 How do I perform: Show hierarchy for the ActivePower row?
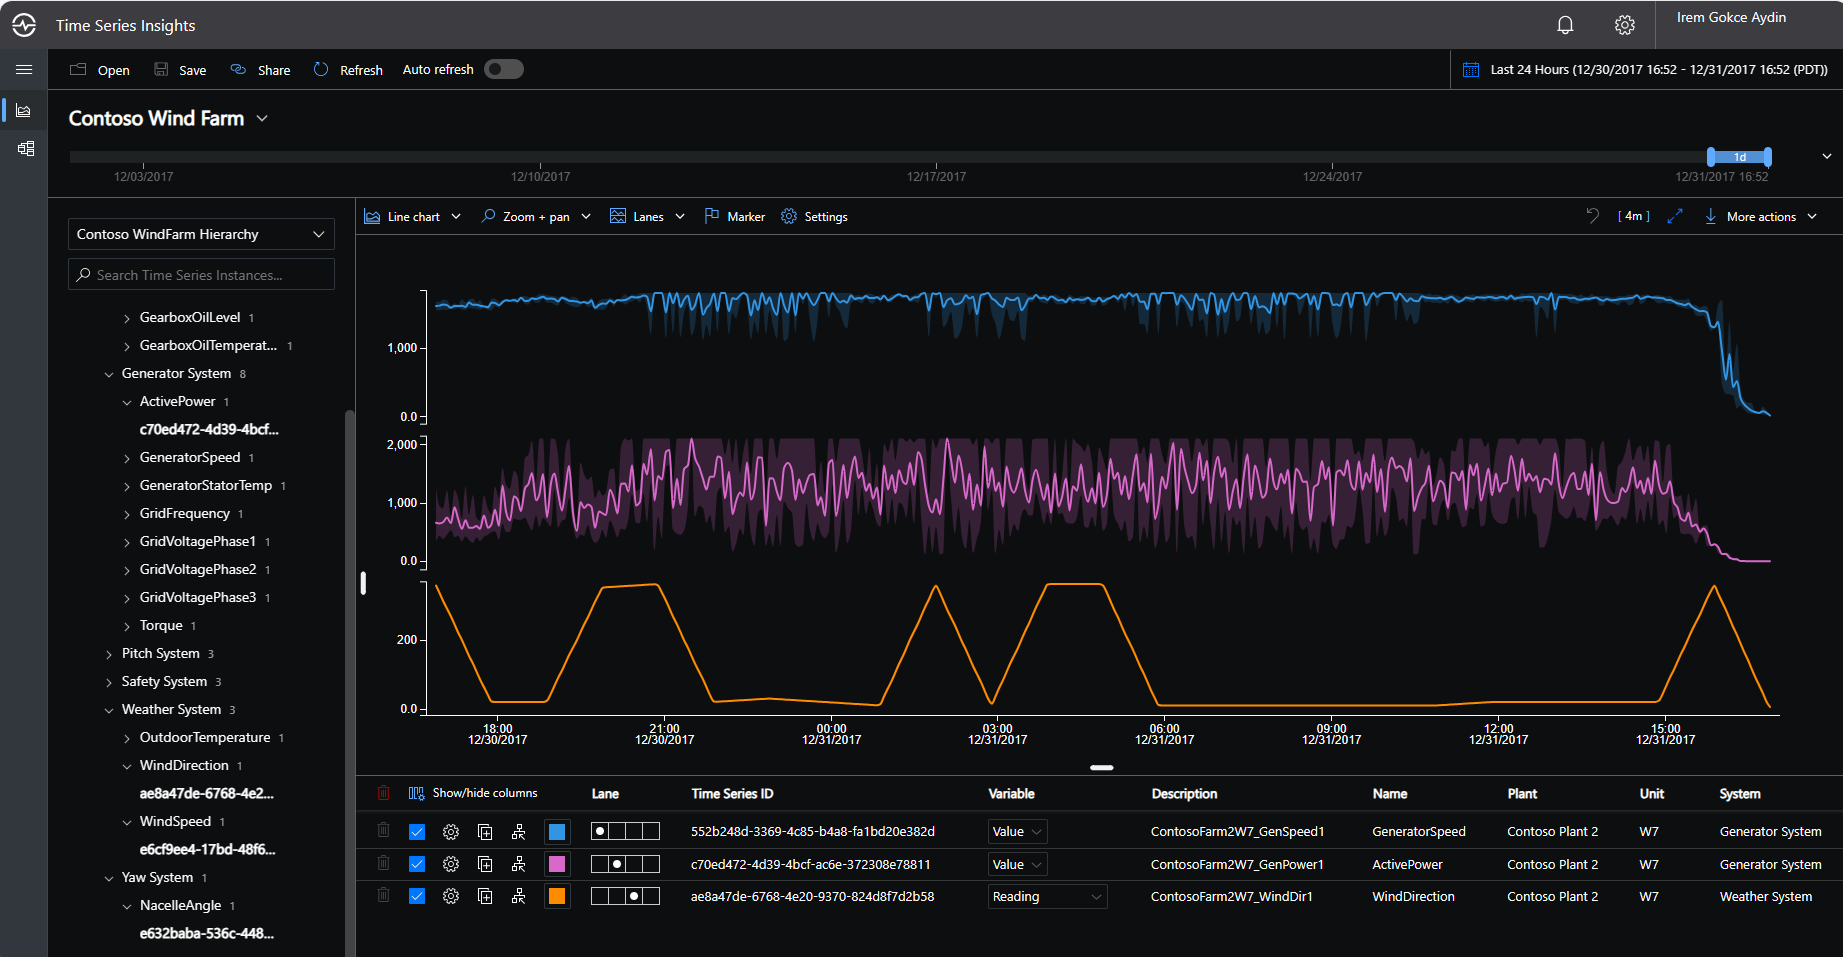click(x=518, y=864)
